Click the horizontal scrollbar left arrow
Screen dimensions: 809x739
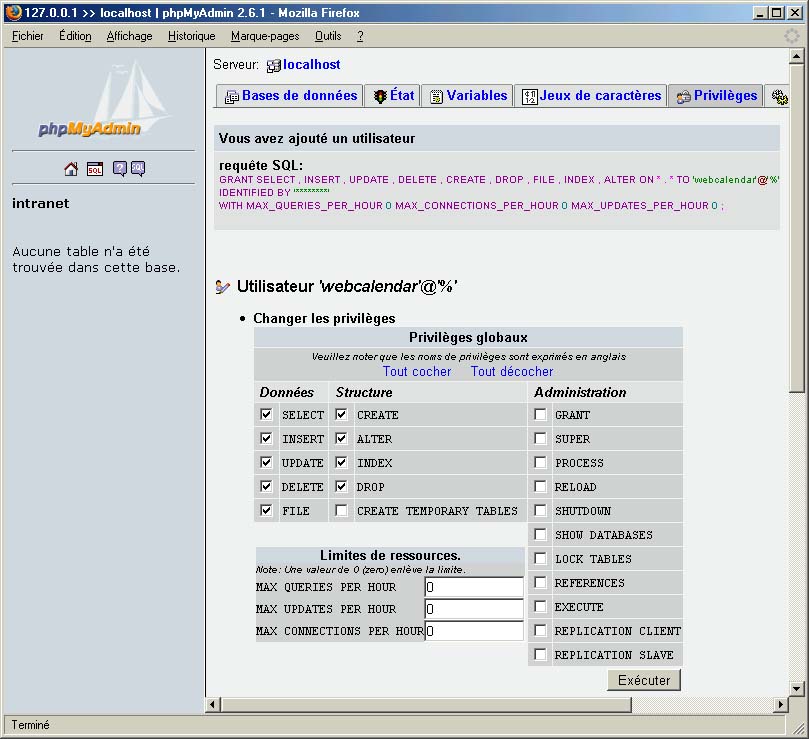click(213, 704)
